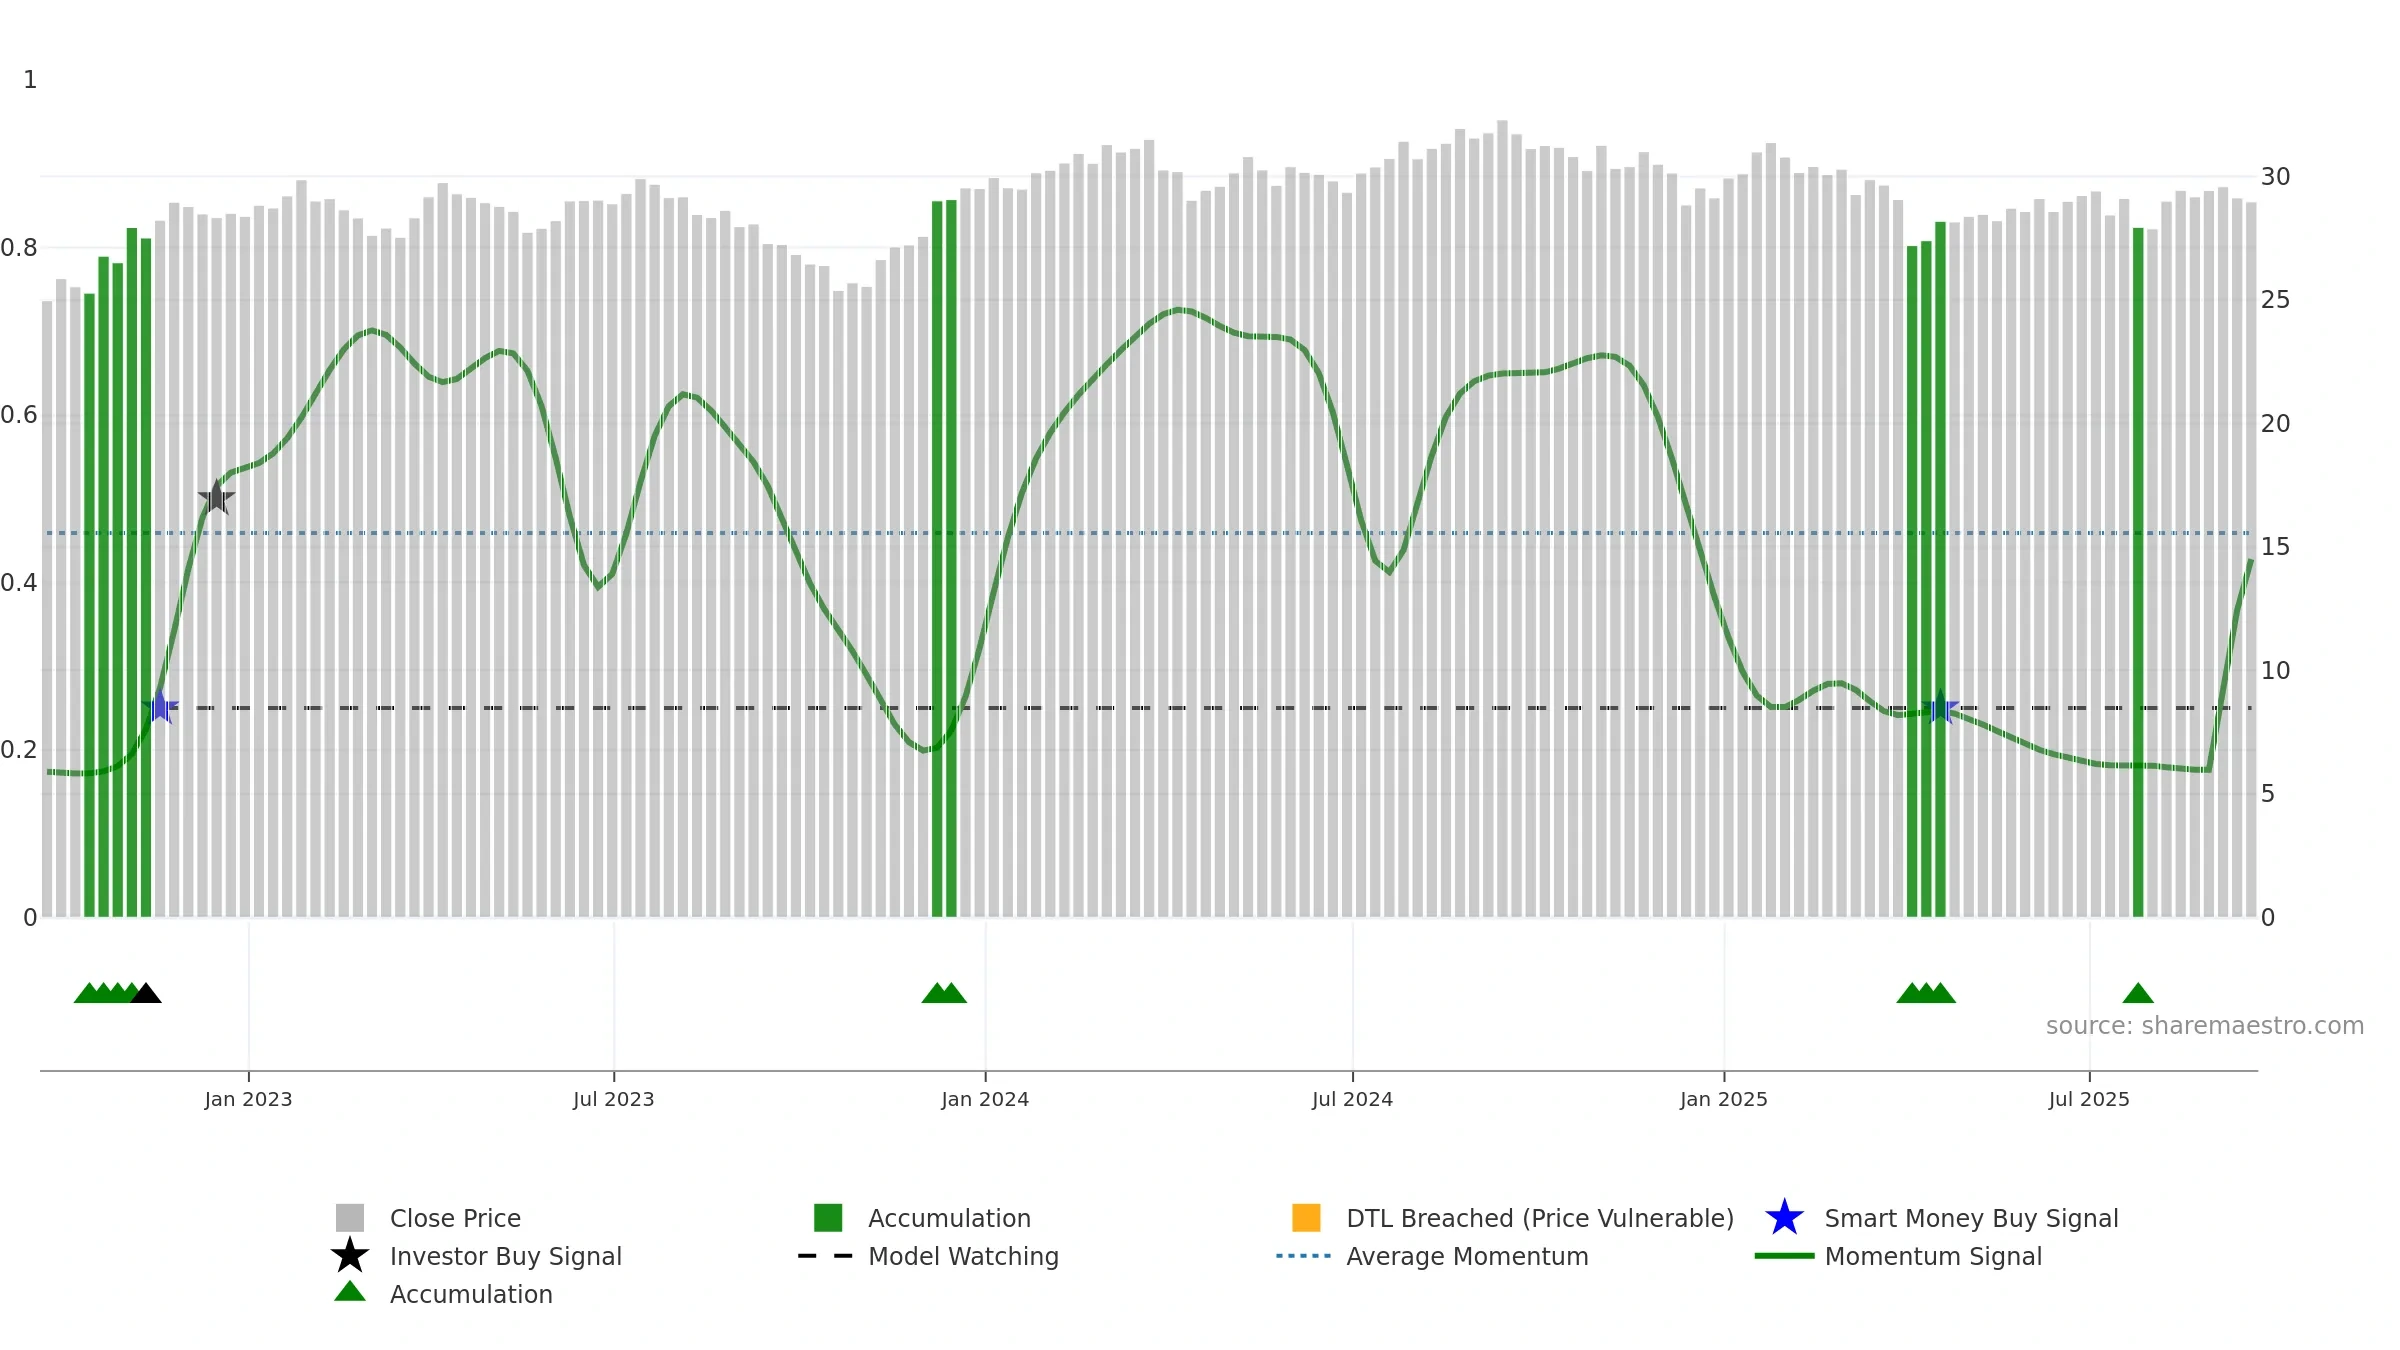
Task: Click the lone green triangle after Jul 2025
Action: (2138, 993)
